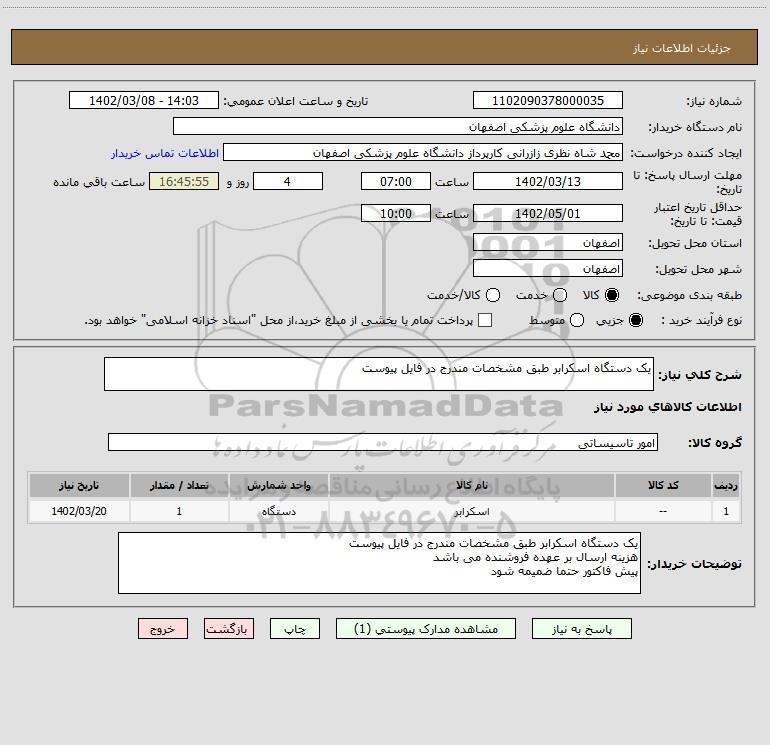Click the remaining days field showing 4
Screen dimensions: 770x745
point(288,182)
